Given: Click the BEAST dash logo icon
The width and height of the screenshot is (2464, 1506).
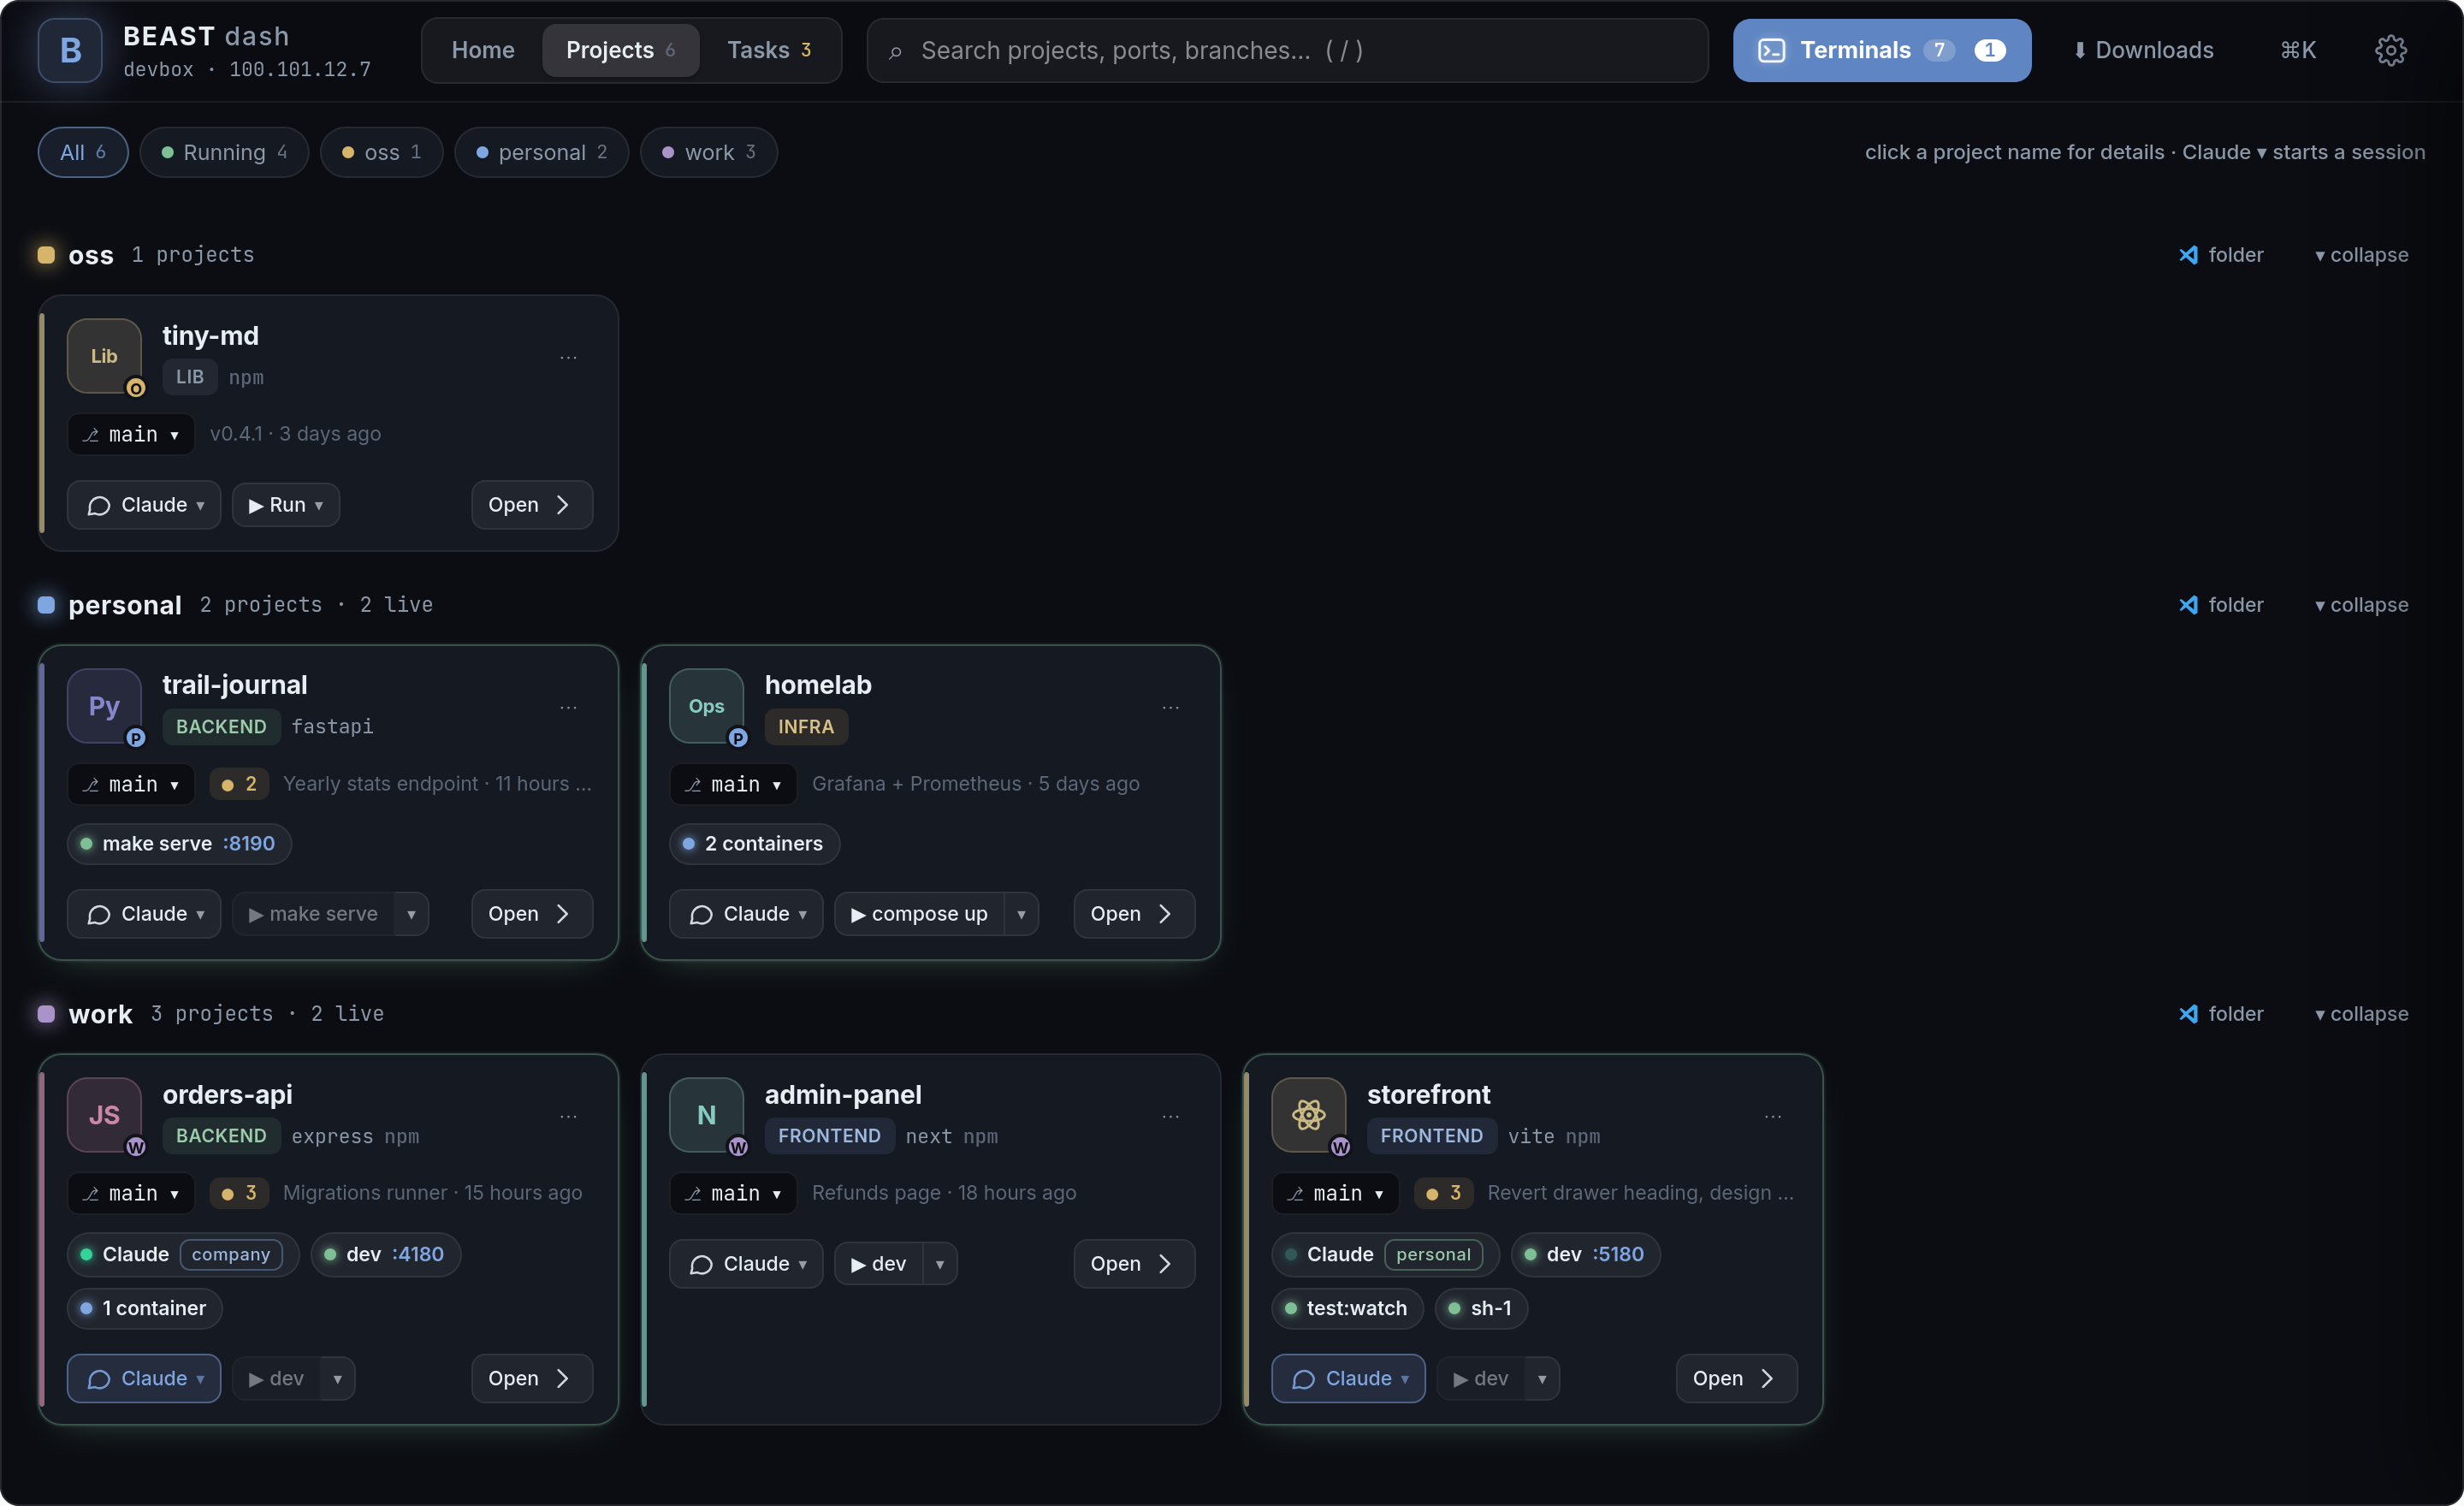Looking at the screenshot, I should 70,50.
